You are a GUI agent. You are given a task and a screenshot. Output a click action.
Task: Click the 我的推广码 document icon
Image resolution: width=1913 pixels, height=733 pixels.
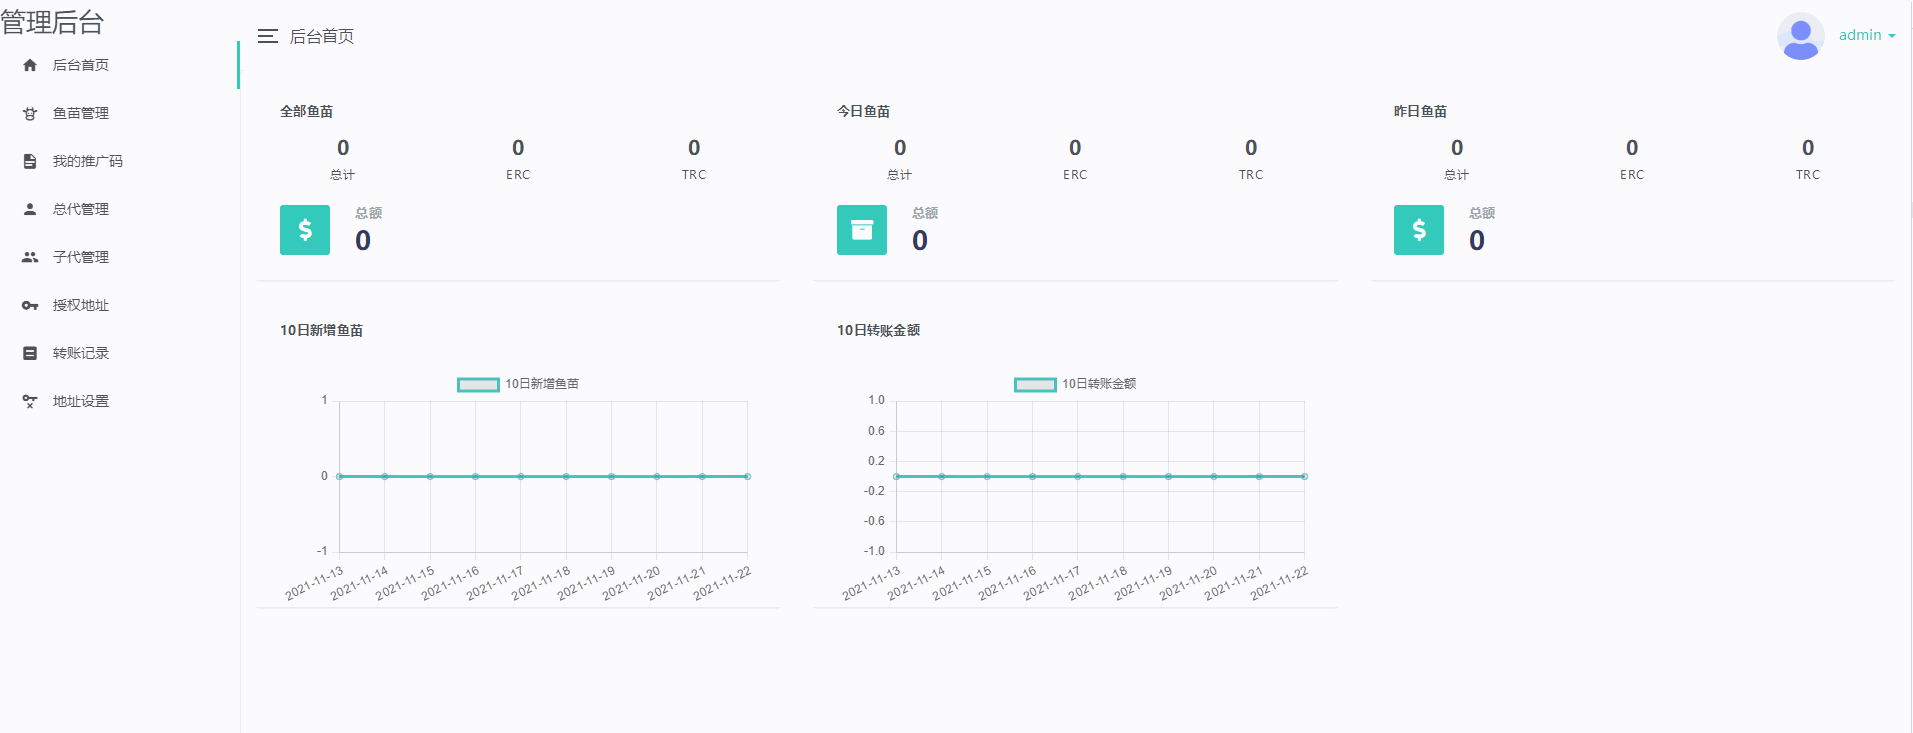(30, 161)
